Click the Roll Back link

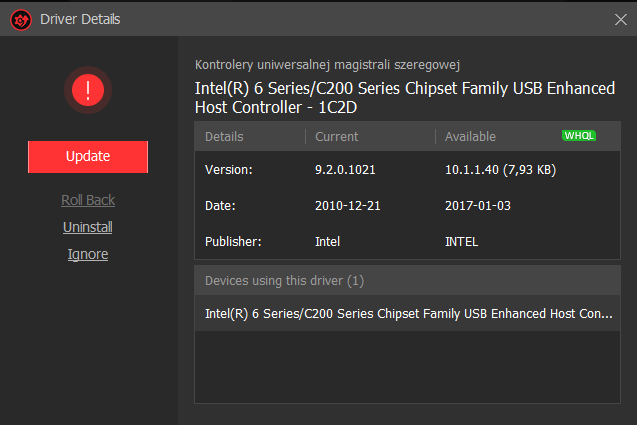coord(88,200)
